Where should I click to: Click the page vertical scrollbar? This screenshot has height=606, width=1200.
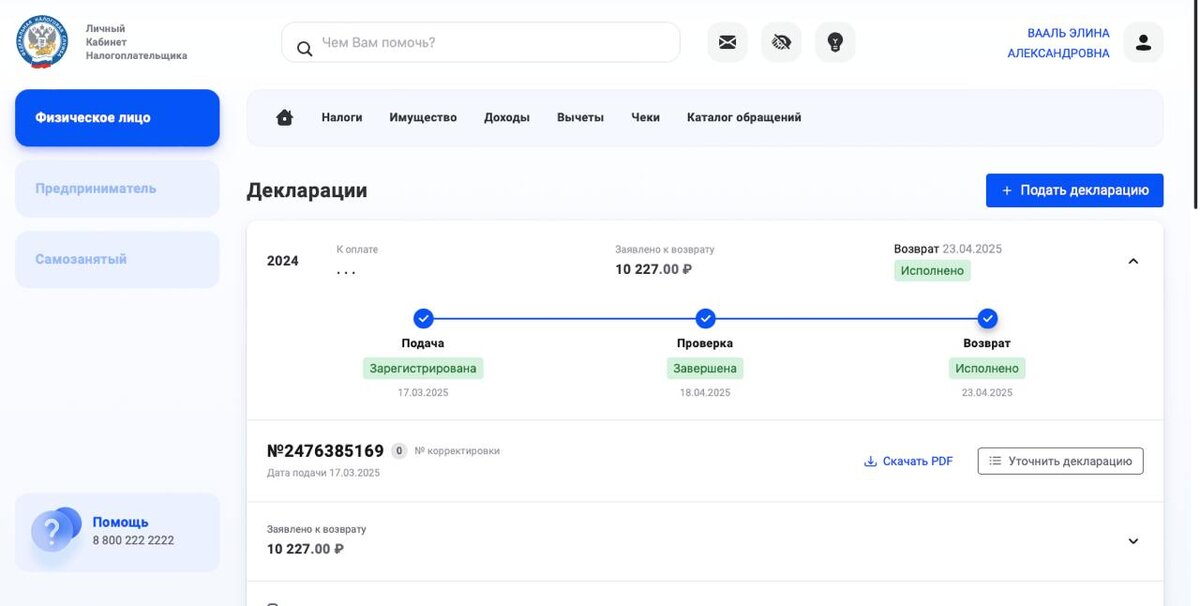click(1196, 104)
